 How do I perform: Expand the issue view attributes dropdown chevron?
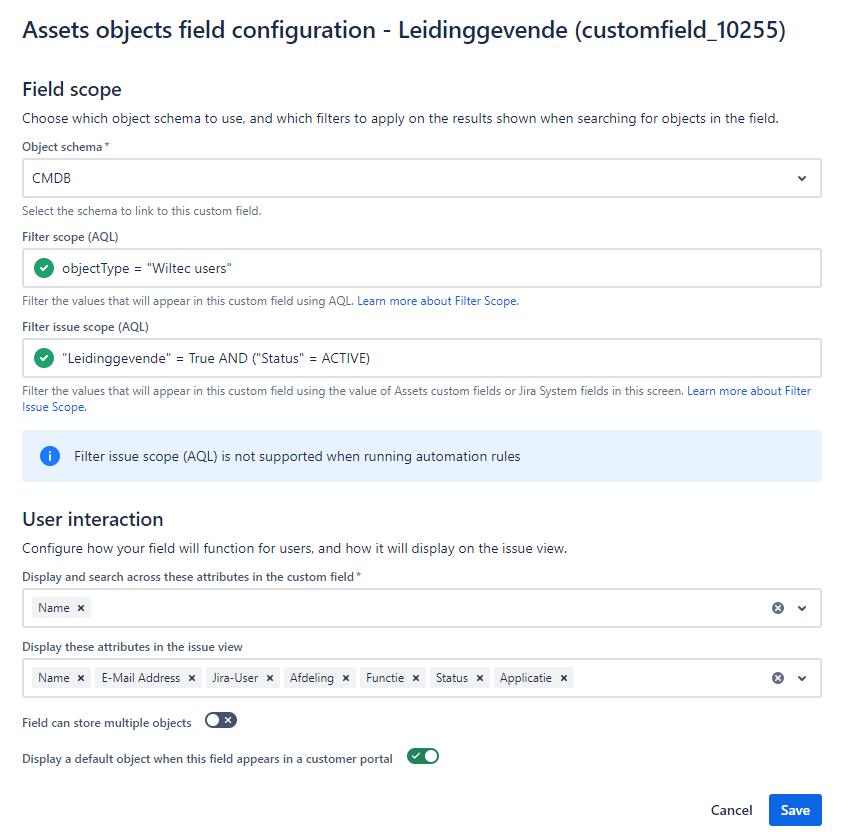tap(802, 678)
